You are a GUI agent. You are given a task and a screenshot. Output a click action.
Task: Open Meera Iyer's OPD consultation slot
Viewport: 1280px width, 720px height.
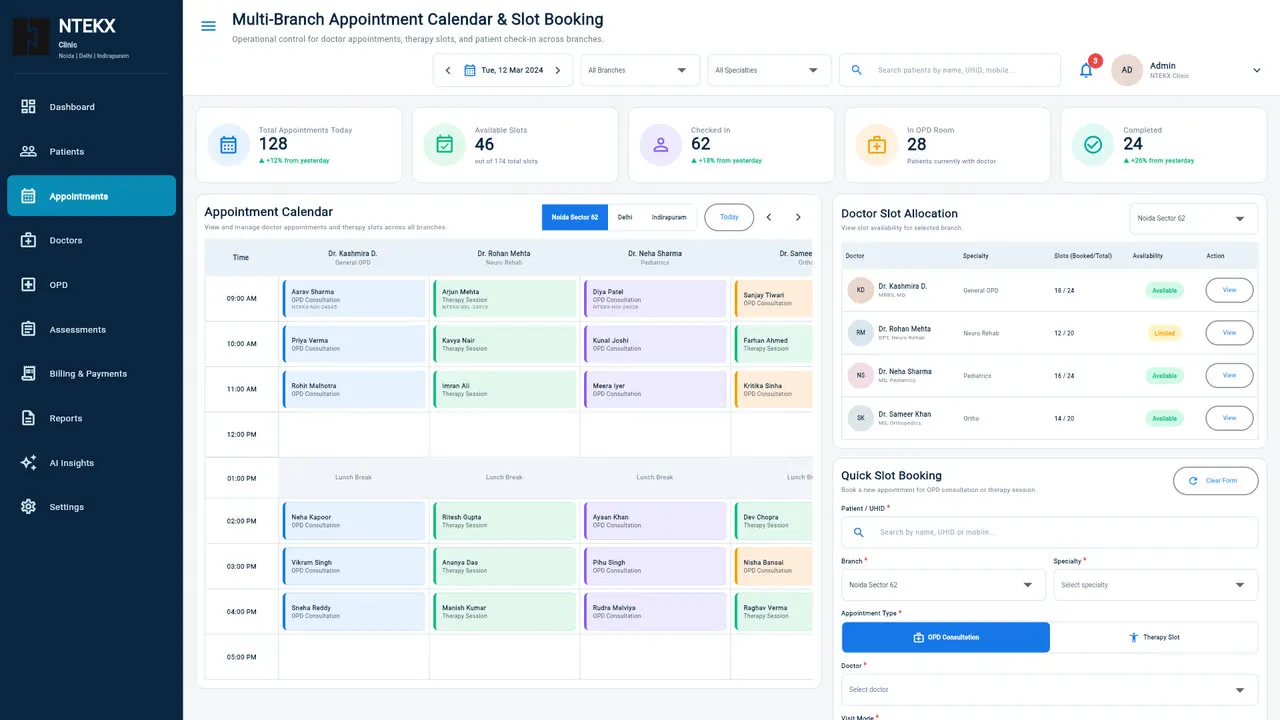[655, 389]
